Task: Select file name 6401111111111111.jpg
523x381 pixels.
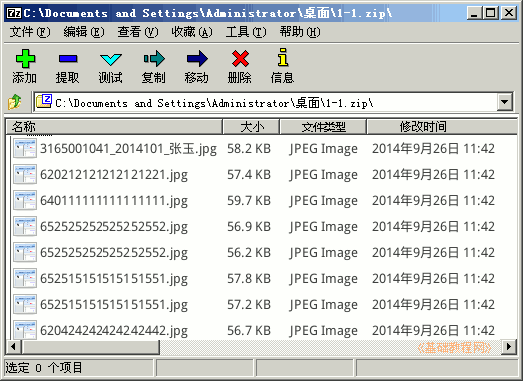Action: point(114,201)
